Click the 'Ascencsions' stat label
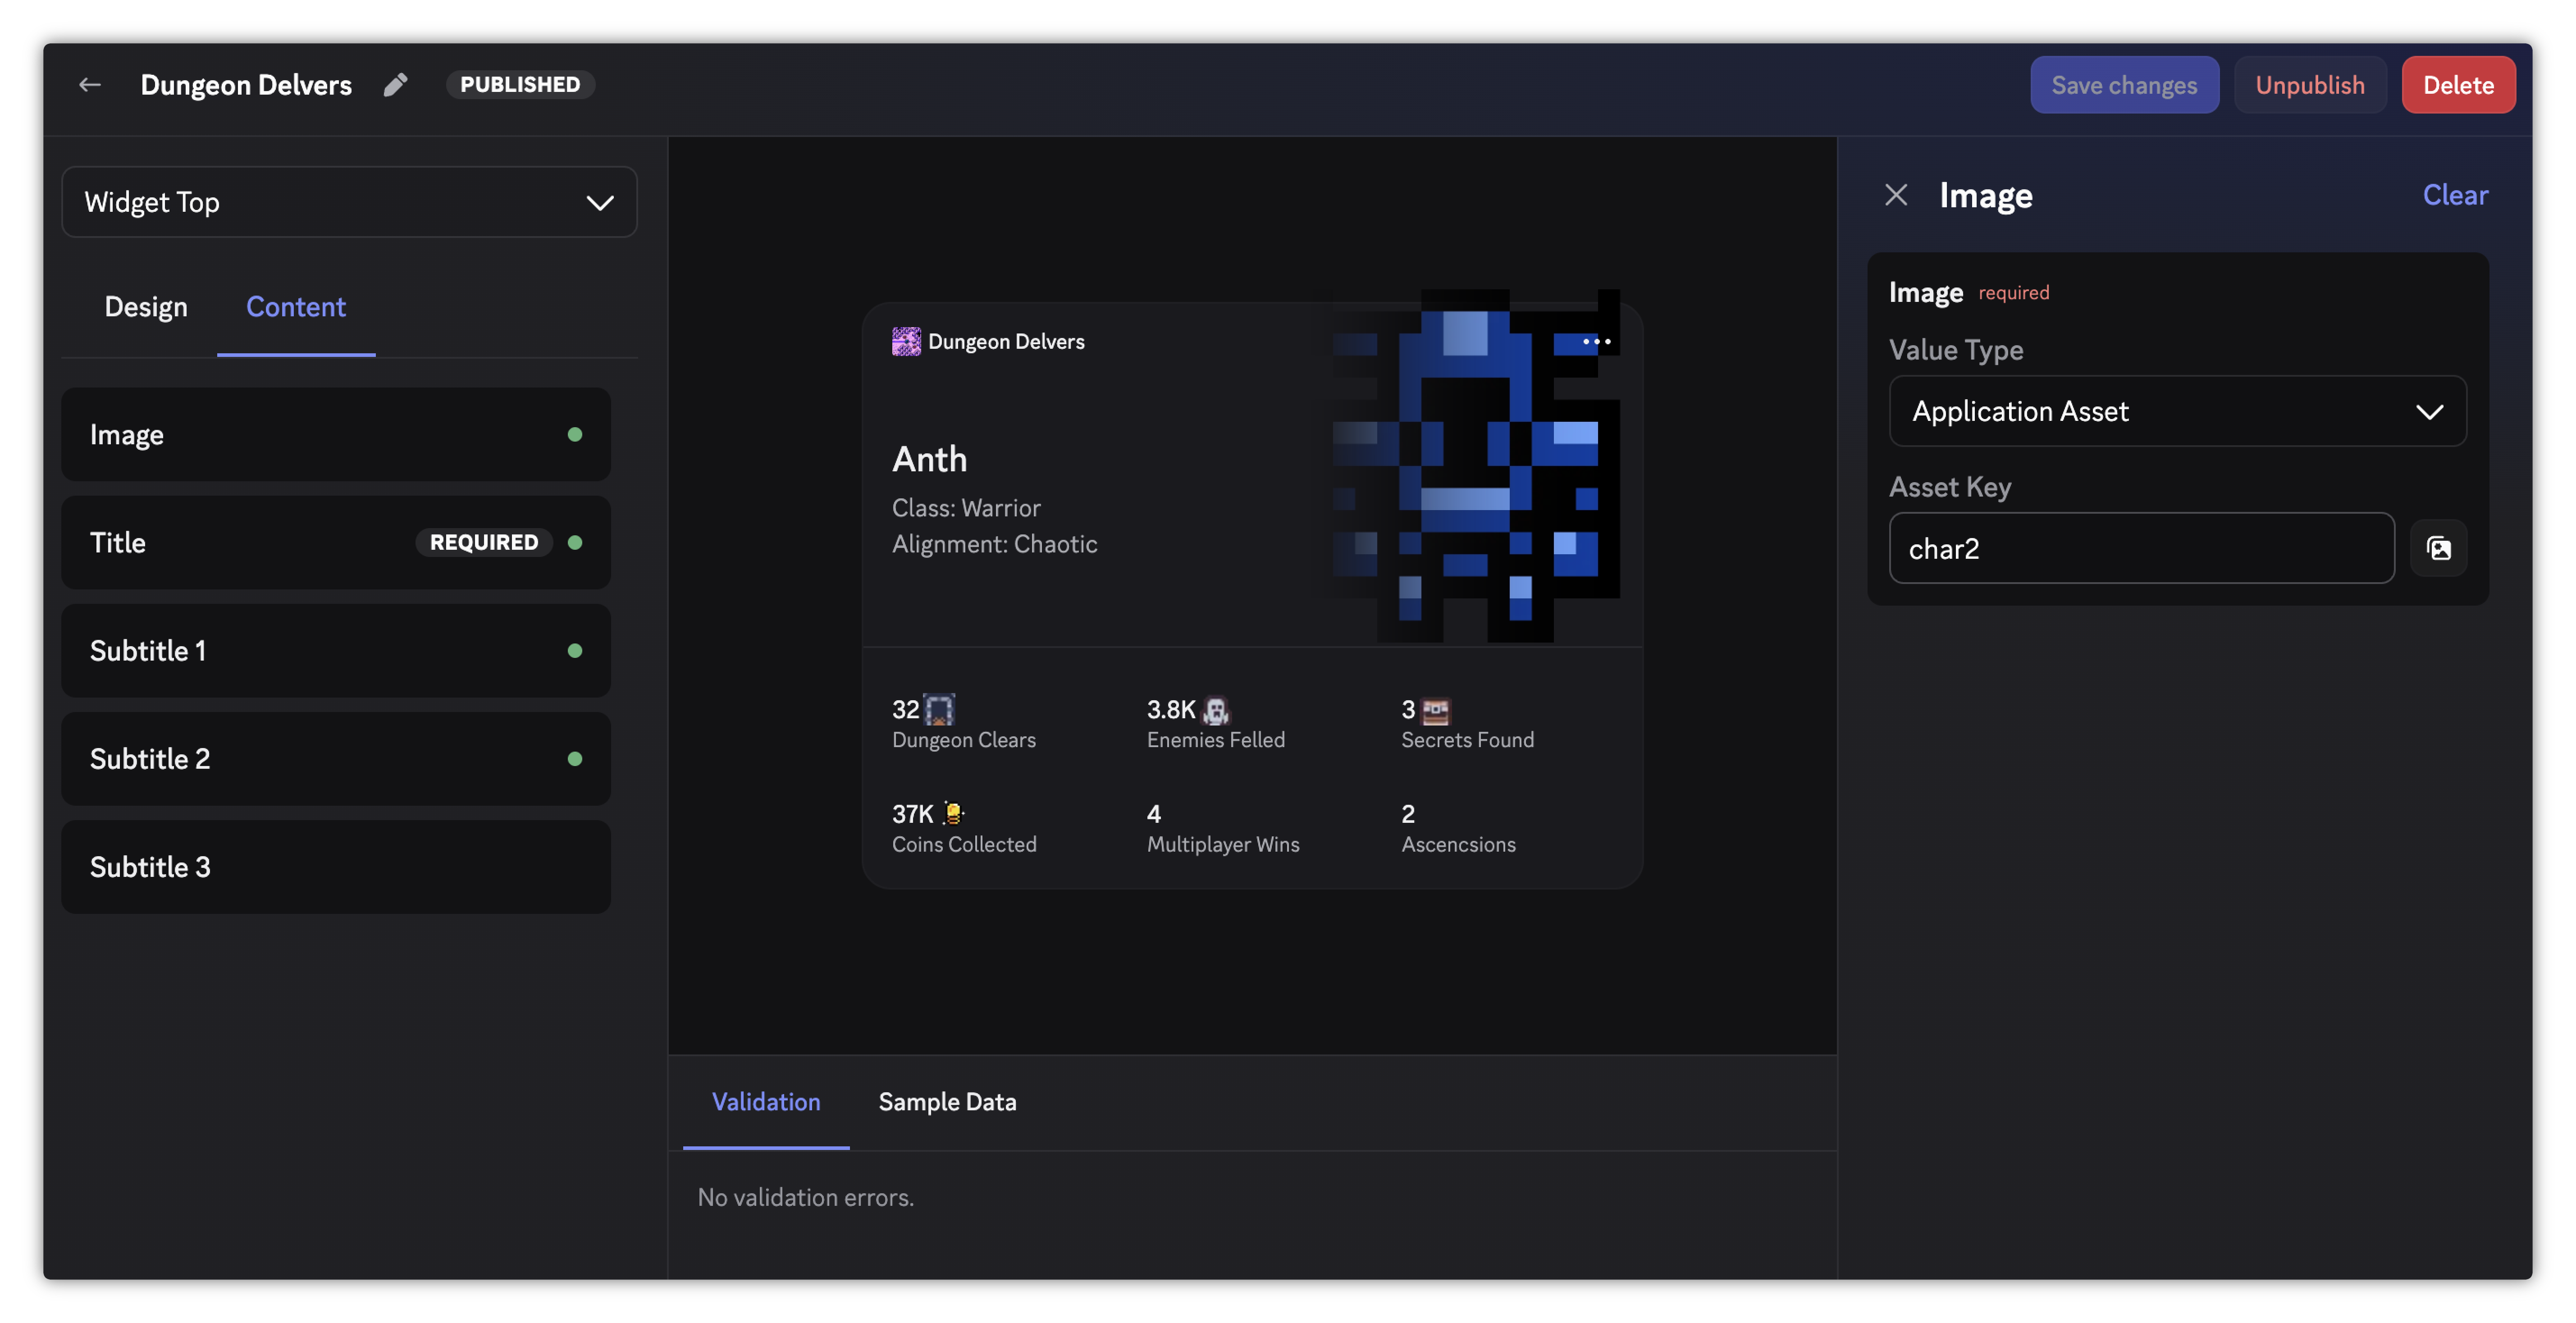Image resolution: width=2576 pixels, height=1323 pixels. coord(1458,844)
